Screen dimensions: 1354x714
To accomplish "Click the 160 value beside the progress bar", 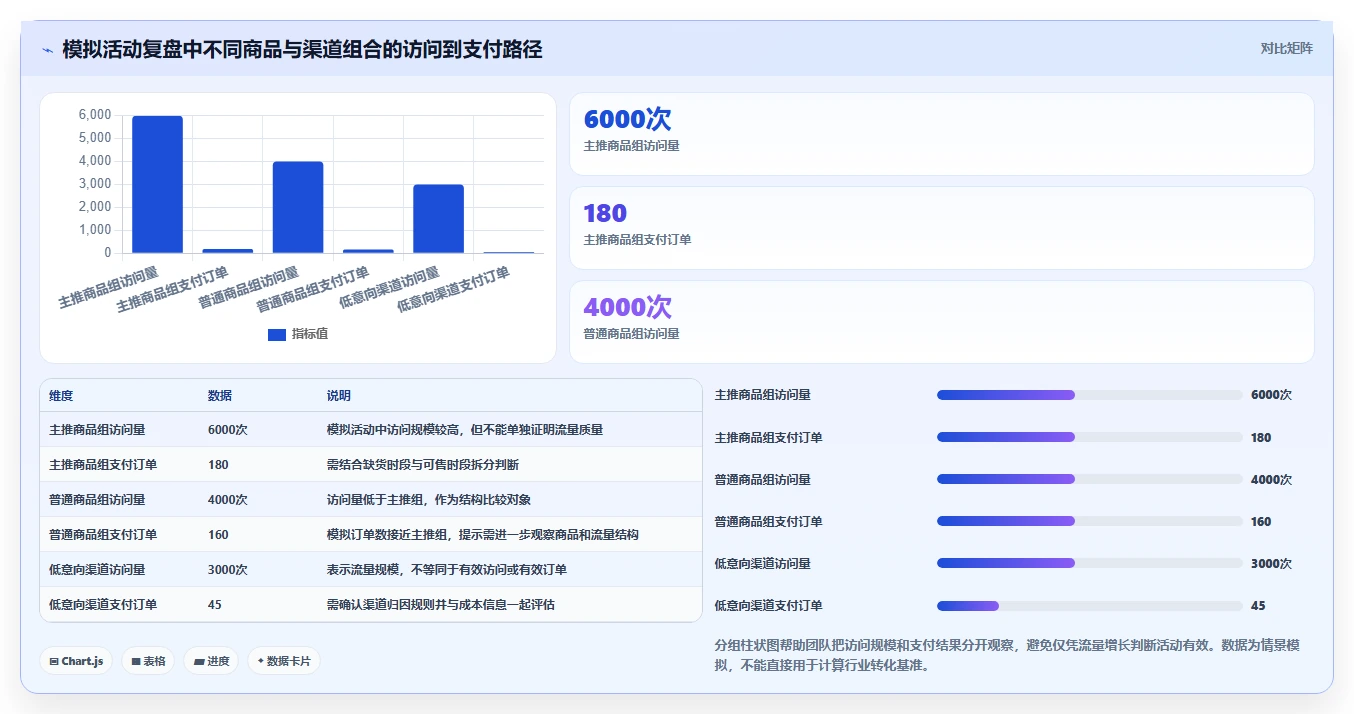I will tap(1261, 521).
